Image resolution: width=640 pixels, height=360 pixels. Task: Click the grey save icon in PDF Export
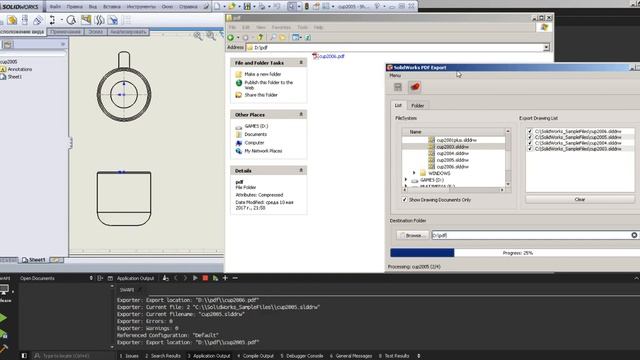point(398,87)
